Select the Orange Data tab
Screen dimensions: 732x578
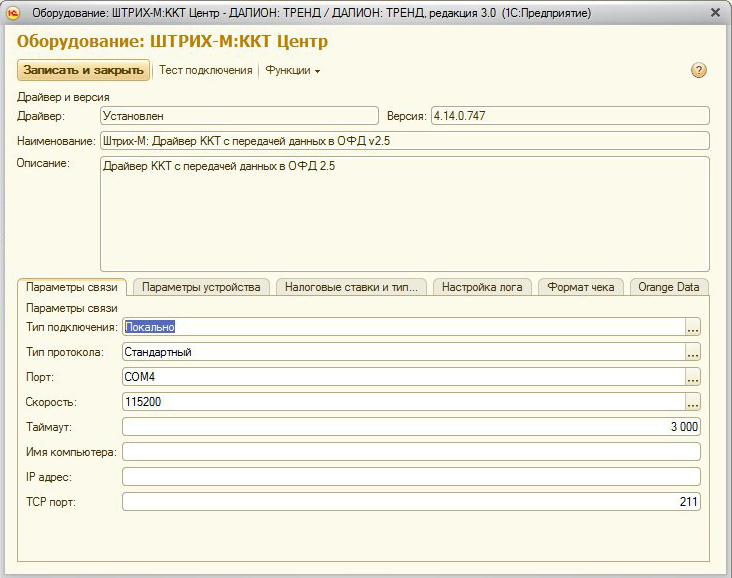click(669, 287)
